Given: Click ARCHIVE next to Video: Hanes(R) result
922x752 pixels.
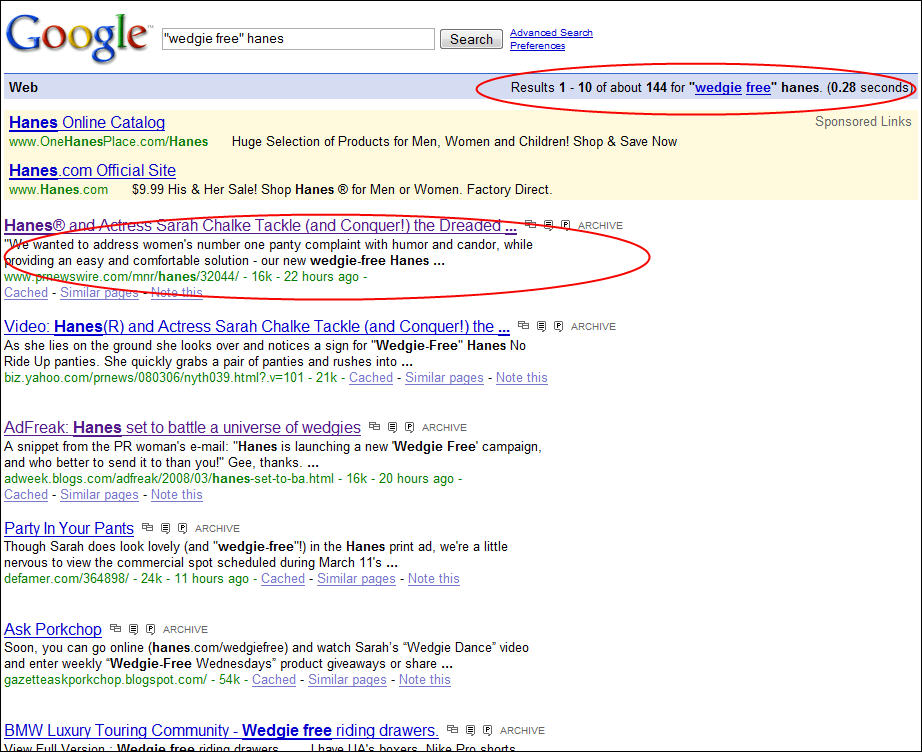Looking at the screenshot, I should [x=593, y=326].
